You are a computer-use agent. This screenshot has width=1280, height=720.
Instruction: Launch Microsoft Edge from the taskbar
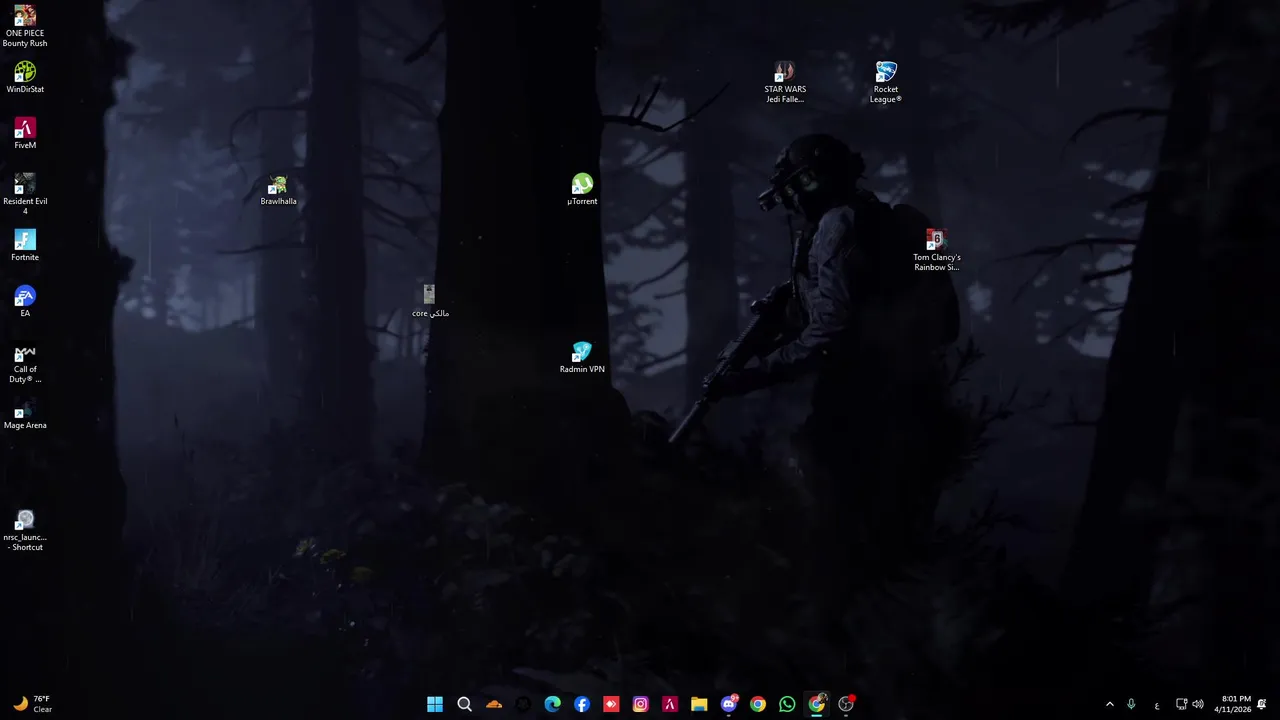pos(553,704)
